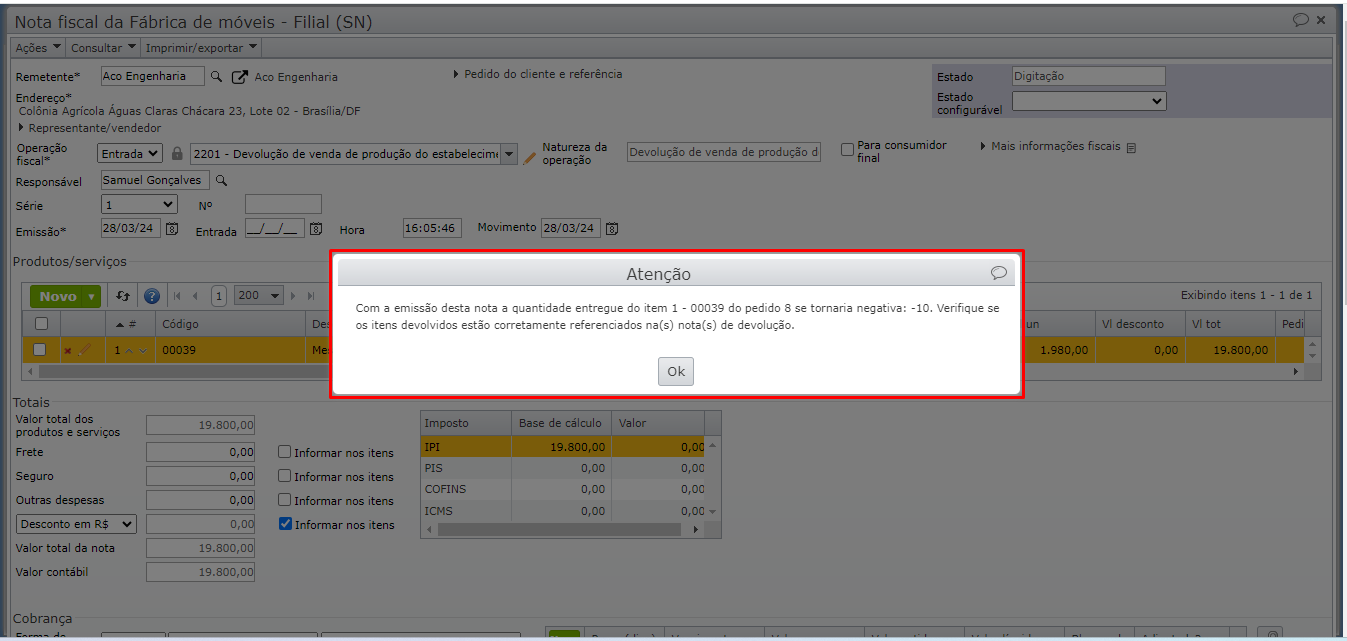Open the Desconto em R$ dropdown
Image resolution: width=1347 pixels, height=641 pixels.
pos(77,524)
